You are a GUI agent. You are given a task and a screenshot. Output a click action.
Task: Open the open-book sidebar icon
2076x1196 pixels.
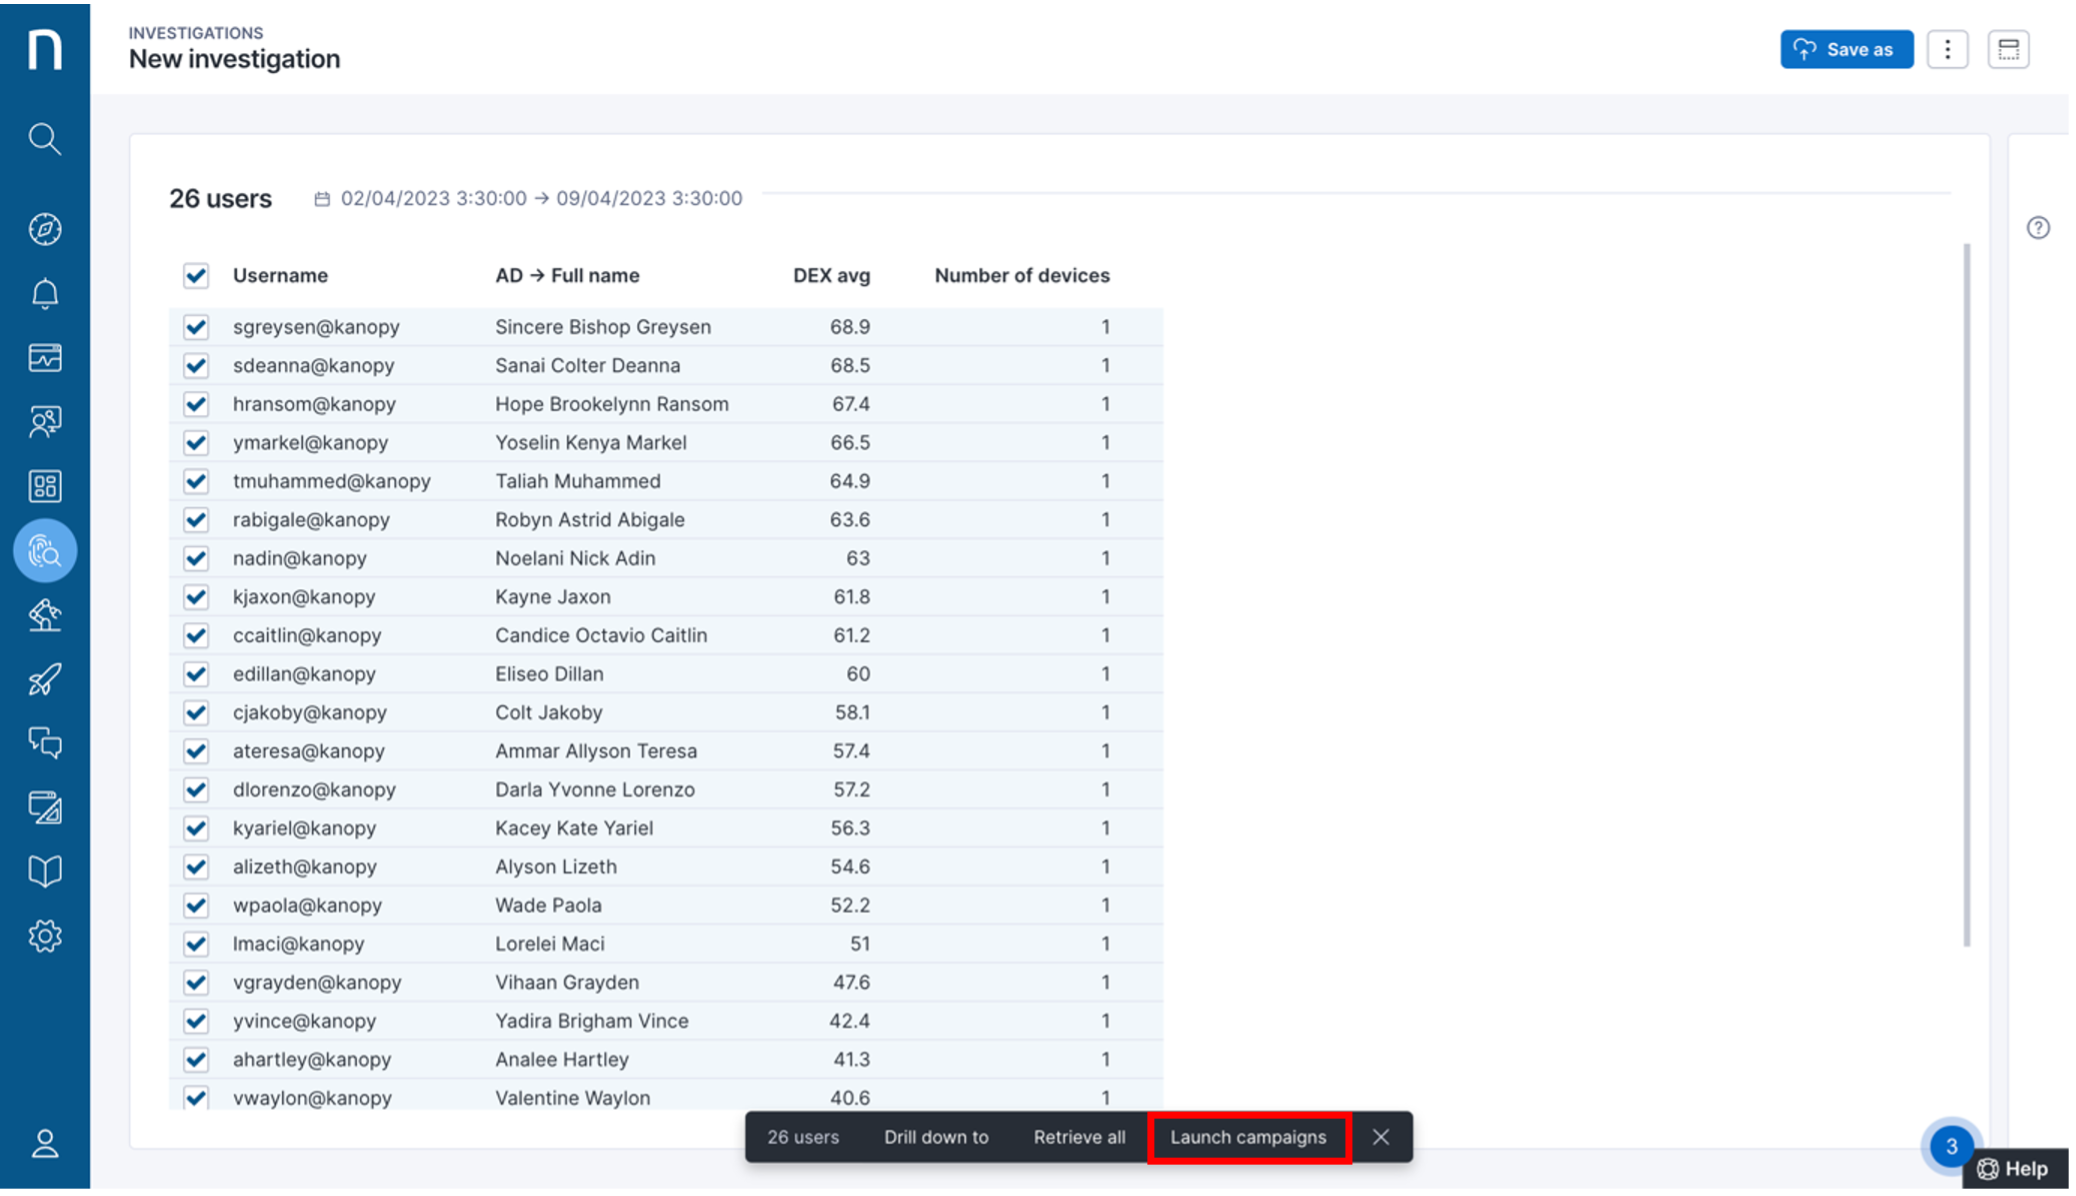(44, 871)
